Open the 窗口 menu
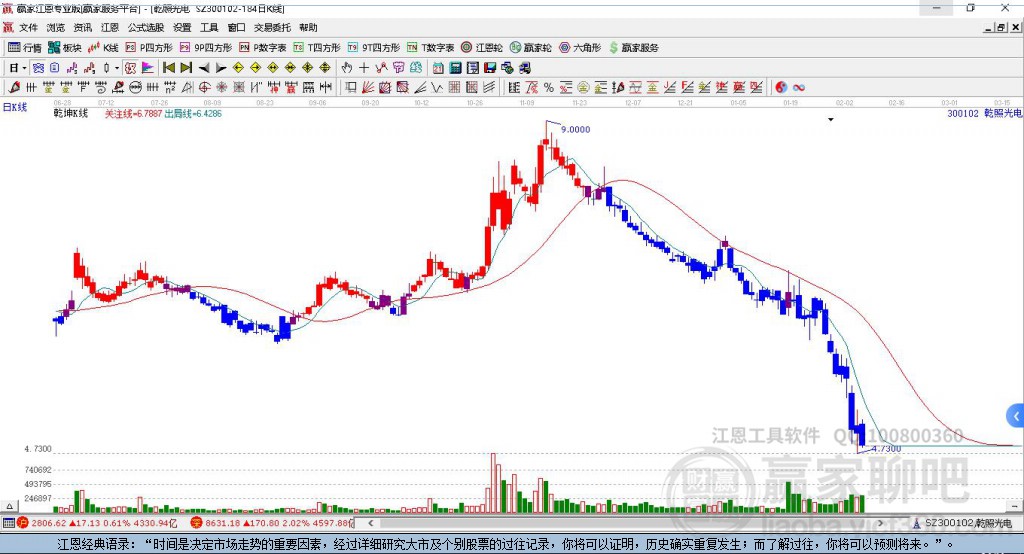 click(236, 27)
